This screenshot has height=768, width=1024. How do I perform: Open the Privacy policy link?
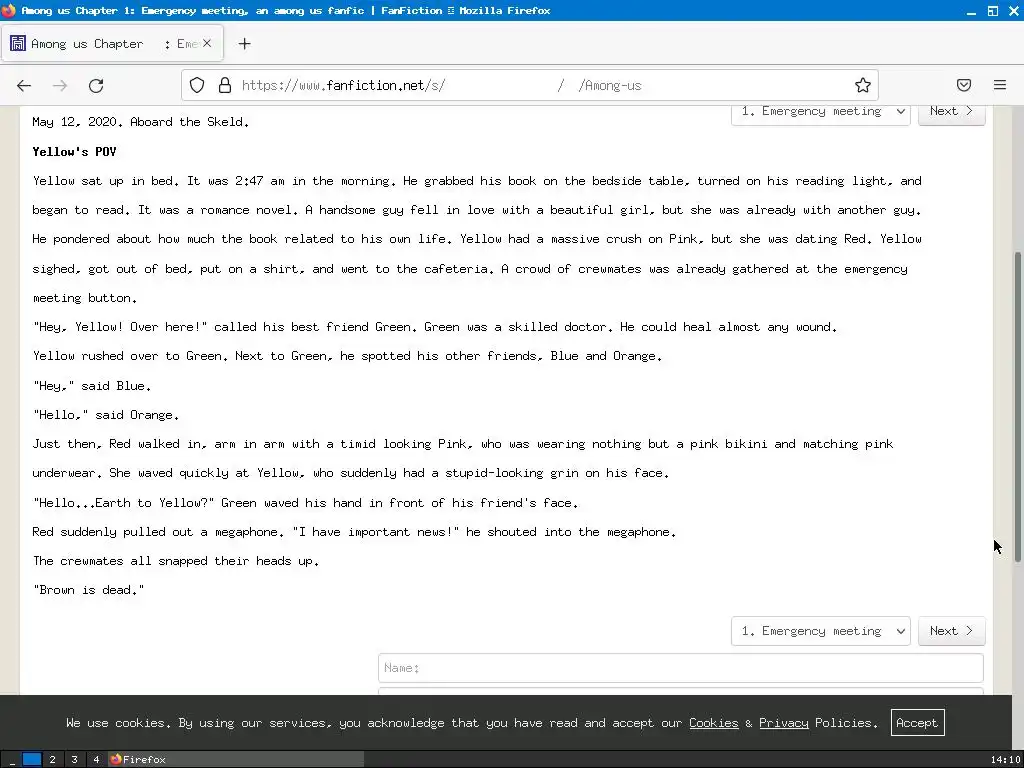(784, 723)
